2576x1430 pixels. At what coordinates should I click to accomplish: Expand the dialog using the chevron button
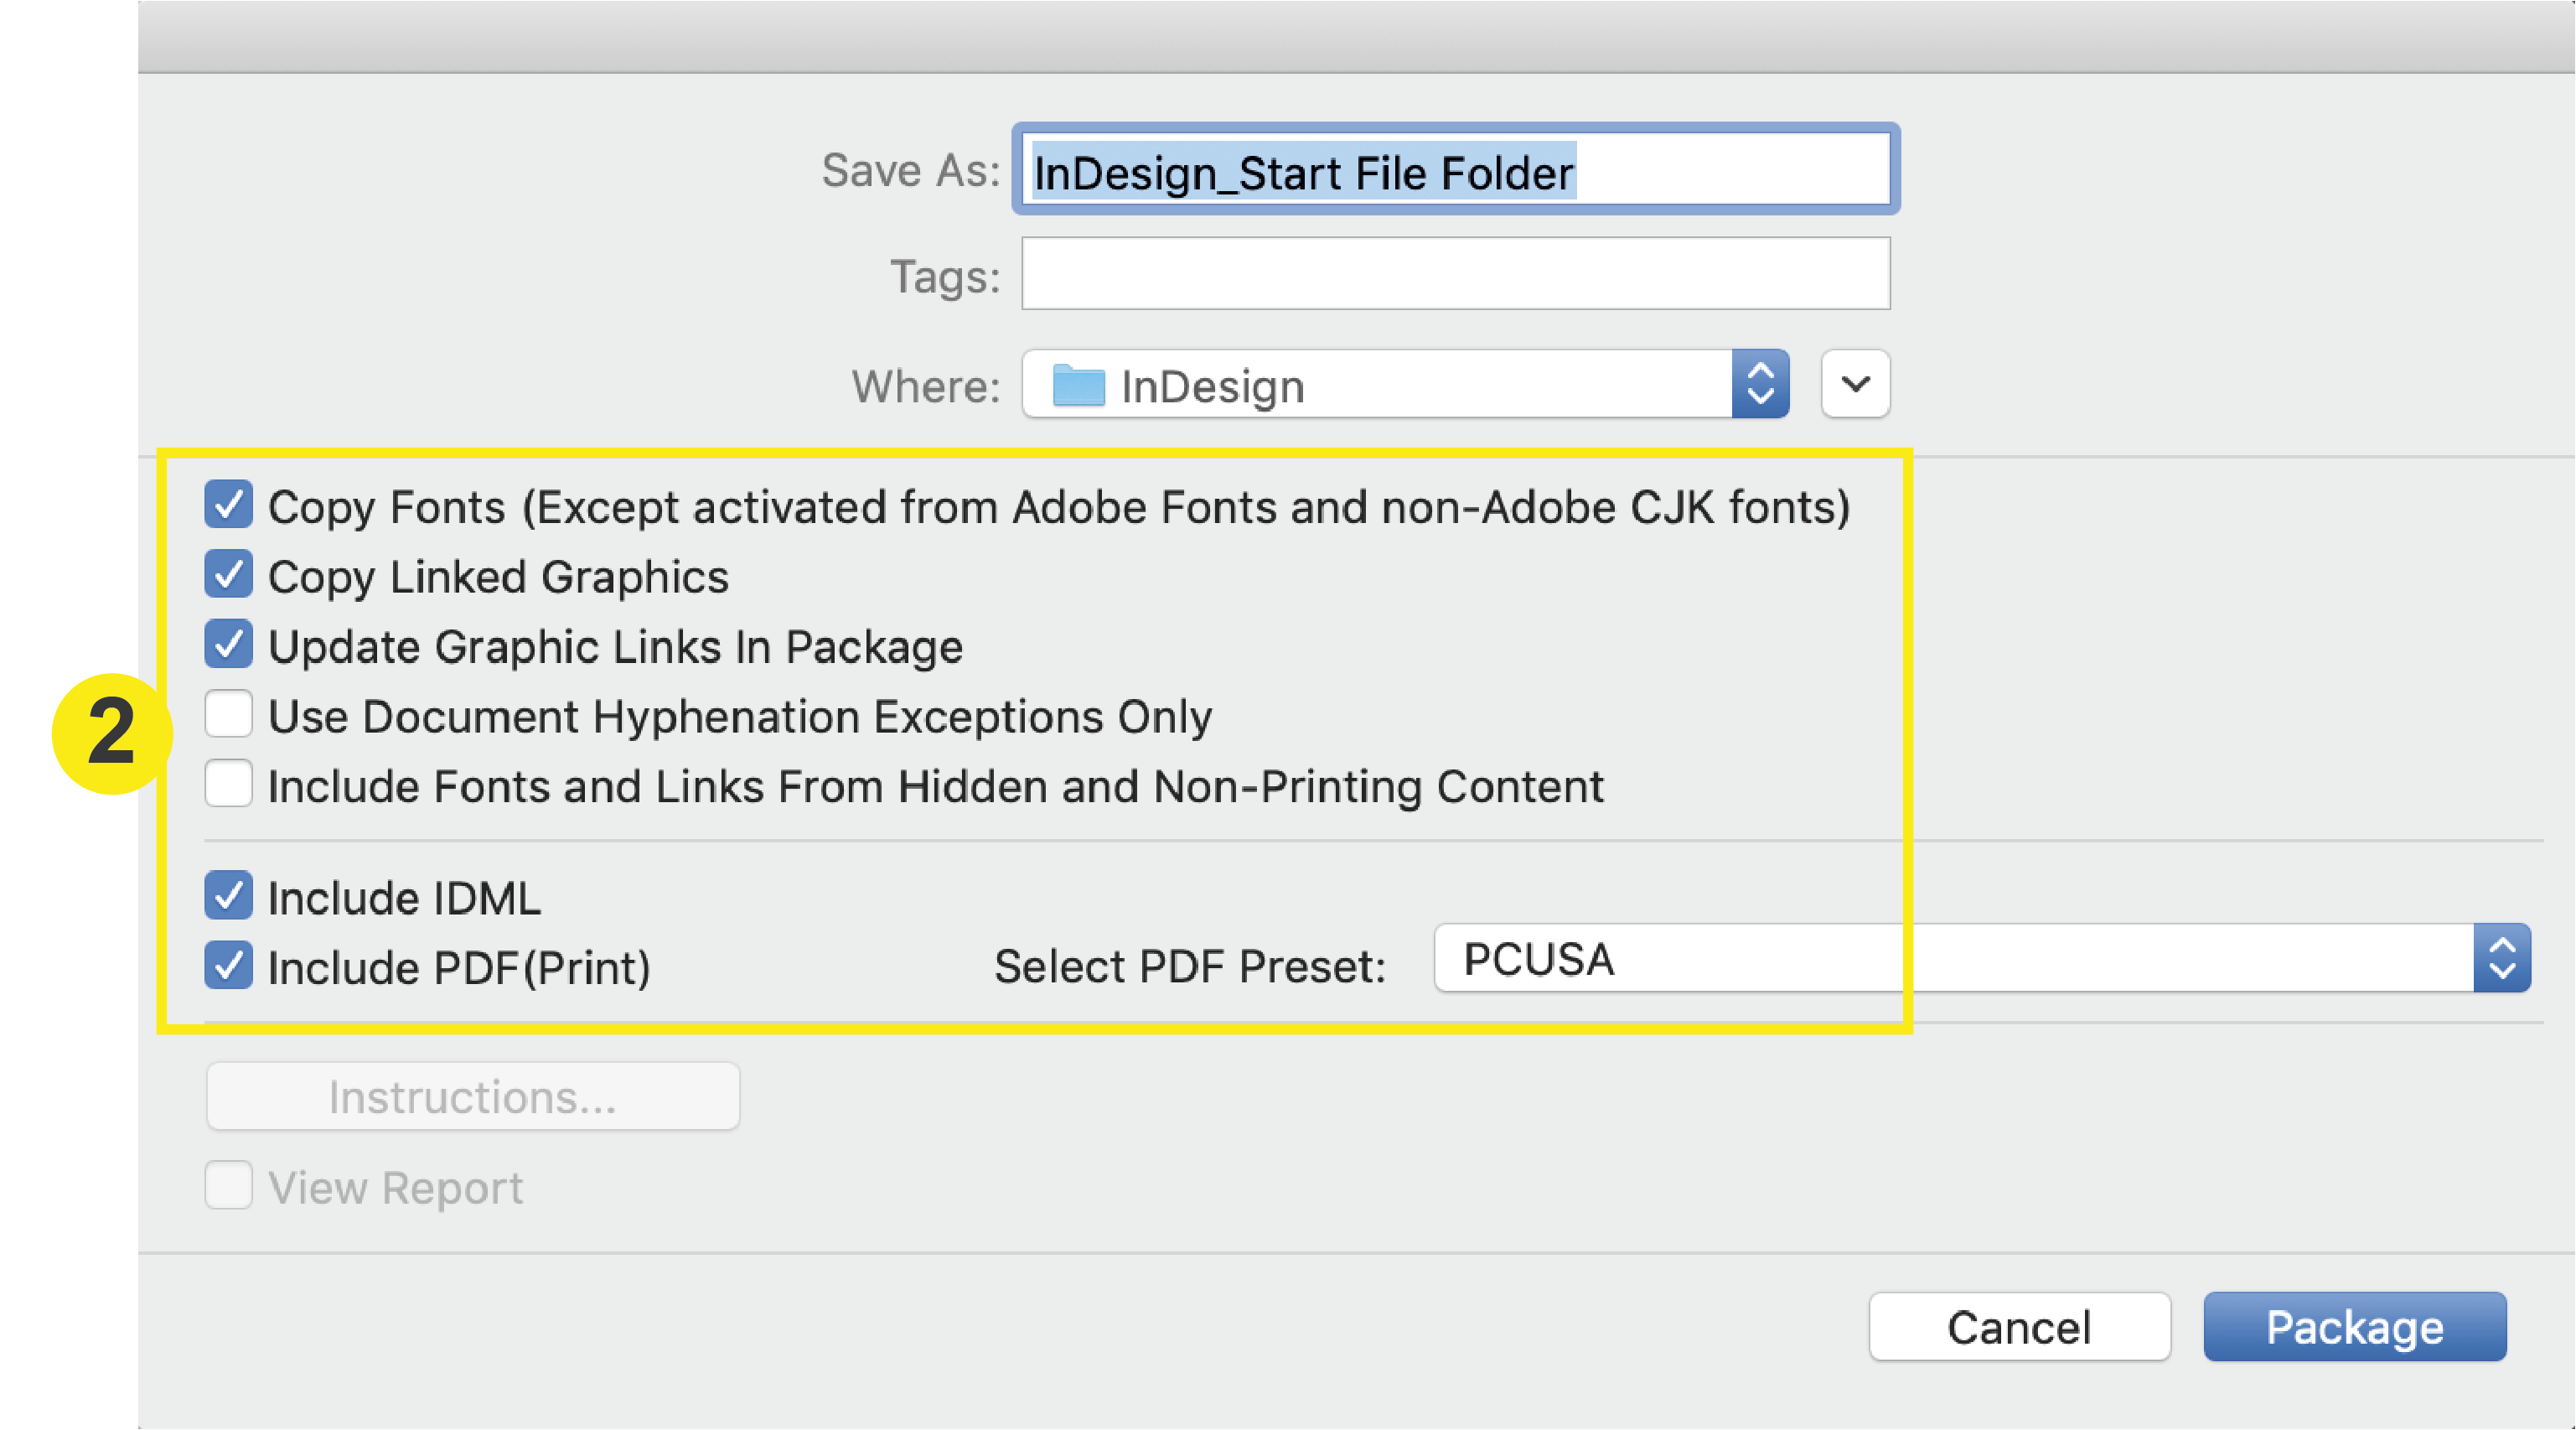point(1855,385)
